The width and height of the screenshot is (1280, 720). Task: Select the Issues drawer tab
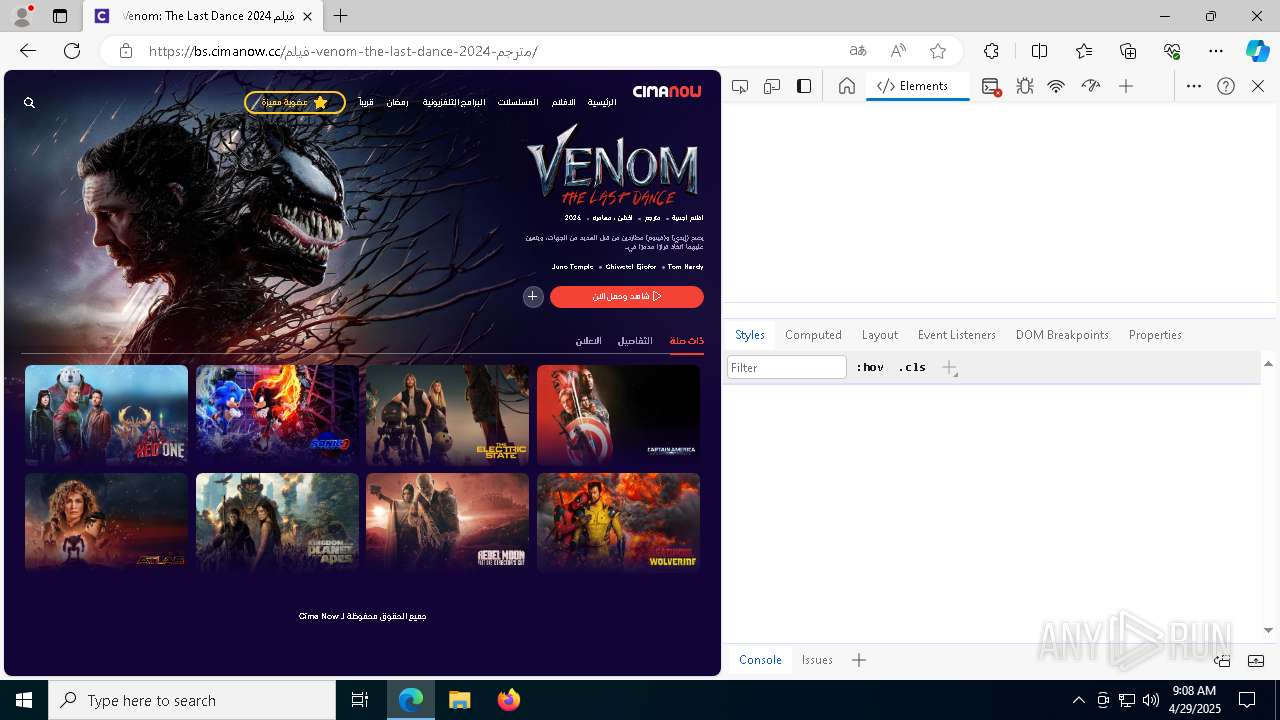817,660
